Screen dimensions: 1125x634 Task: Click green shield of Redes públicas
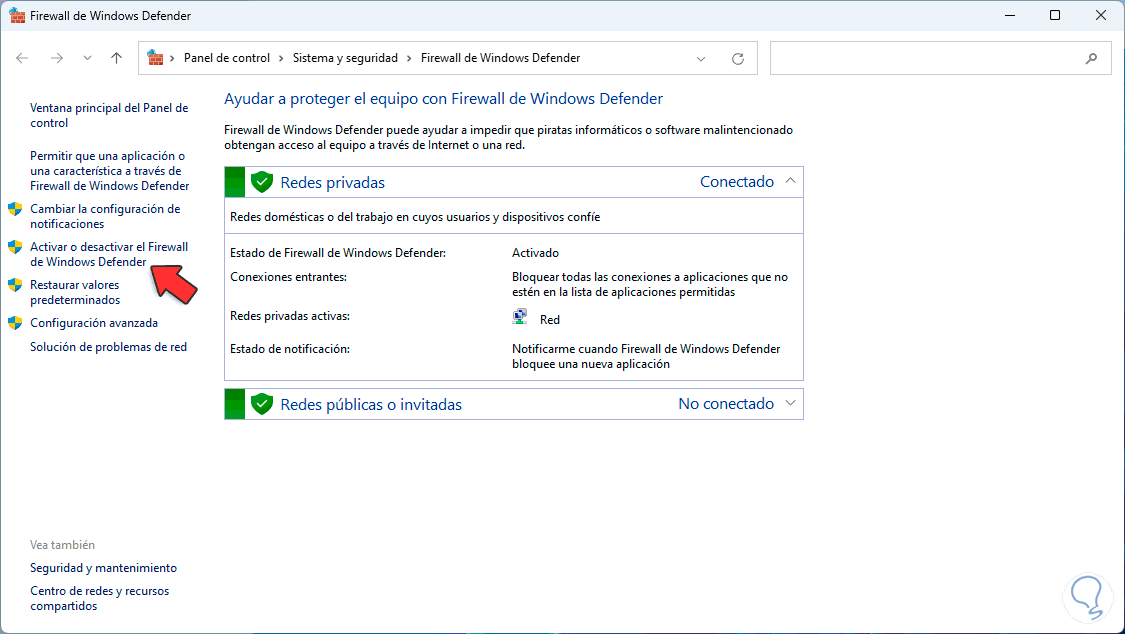pyautogui.click(x=262, y=404)
